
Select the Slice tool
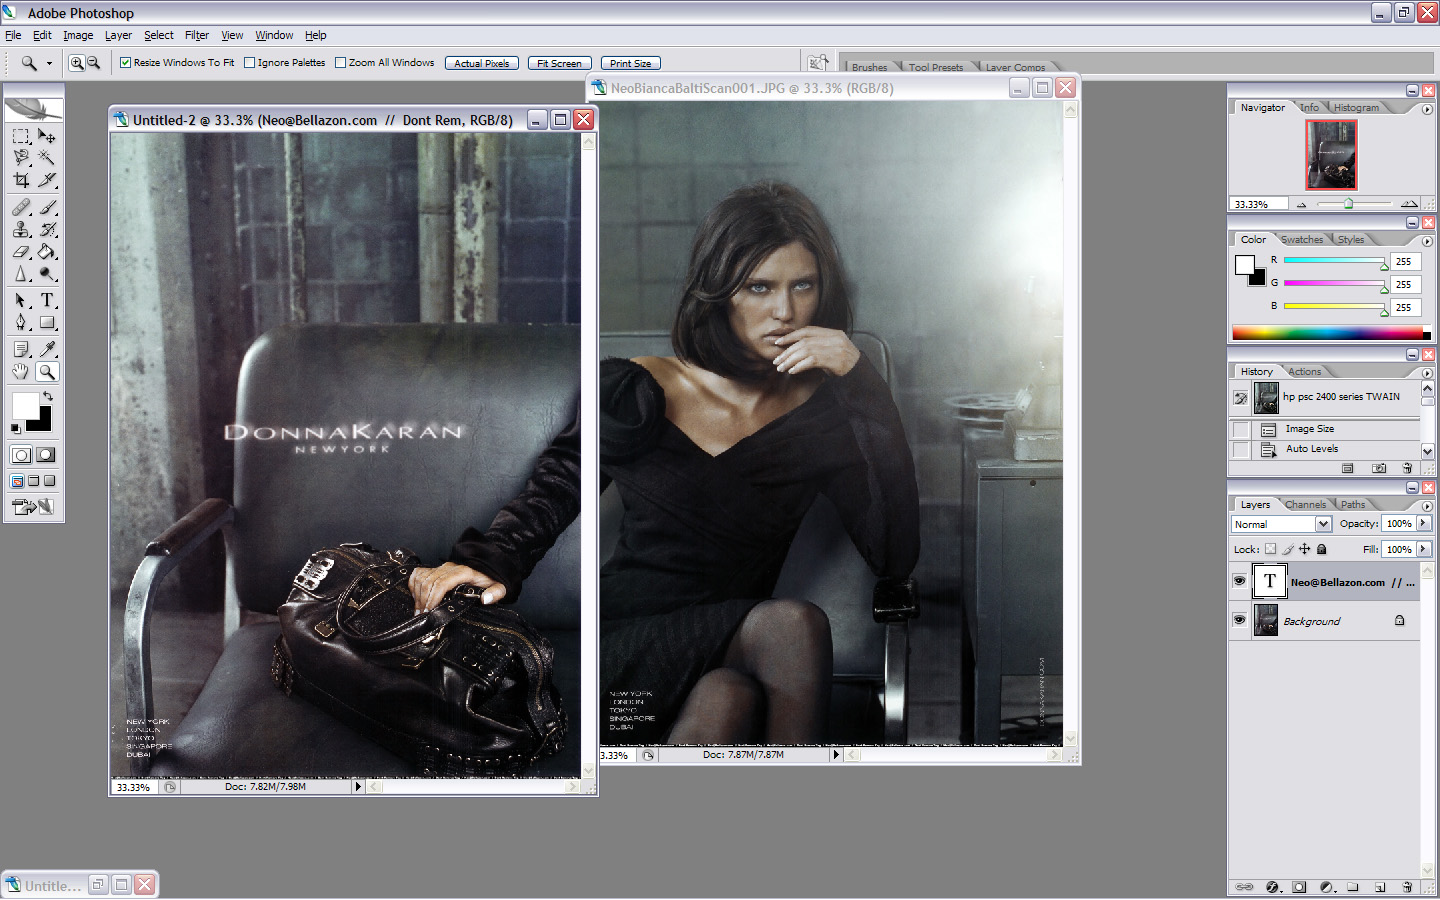[46, 180]
